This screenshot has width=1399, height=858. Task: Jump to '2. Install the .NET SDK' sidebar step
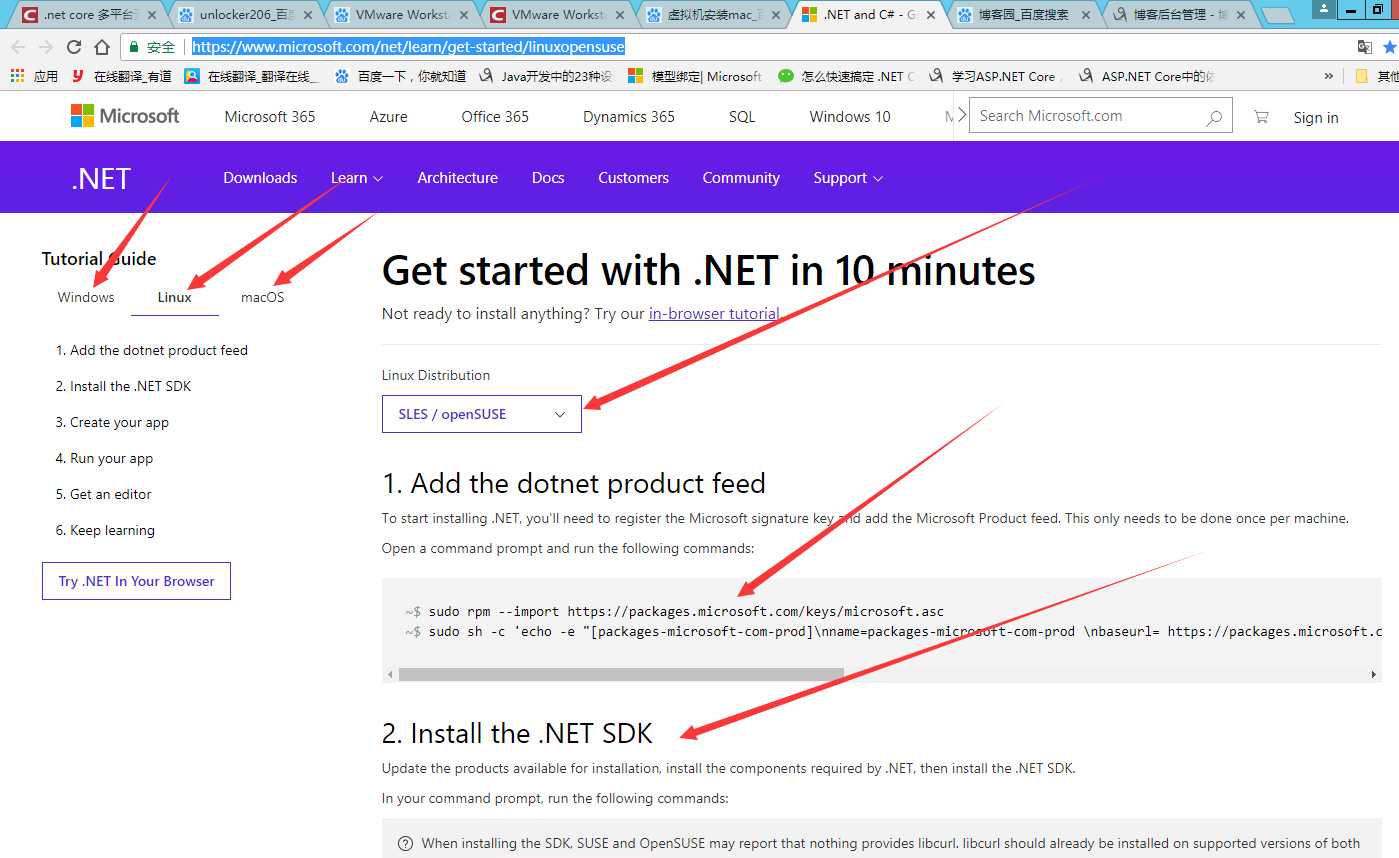click(123, 386)
